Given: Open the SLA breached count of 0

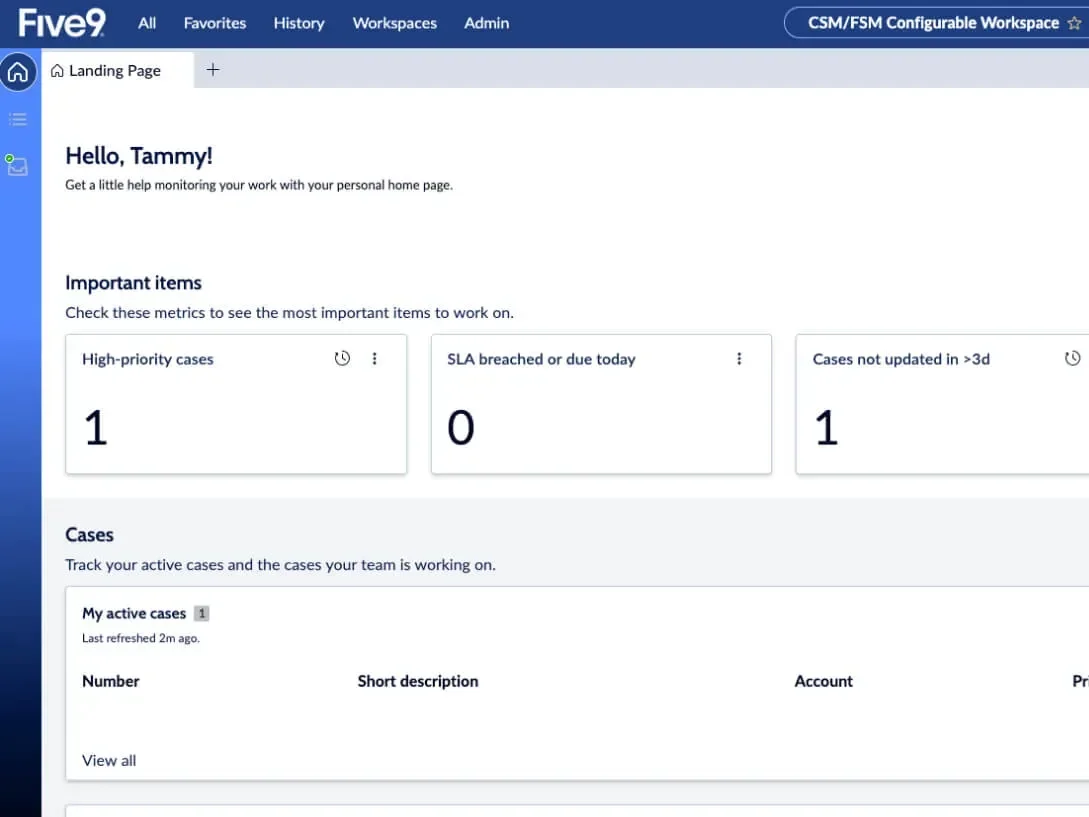Looking at the screenshot, I should click(x=461, y=428).
